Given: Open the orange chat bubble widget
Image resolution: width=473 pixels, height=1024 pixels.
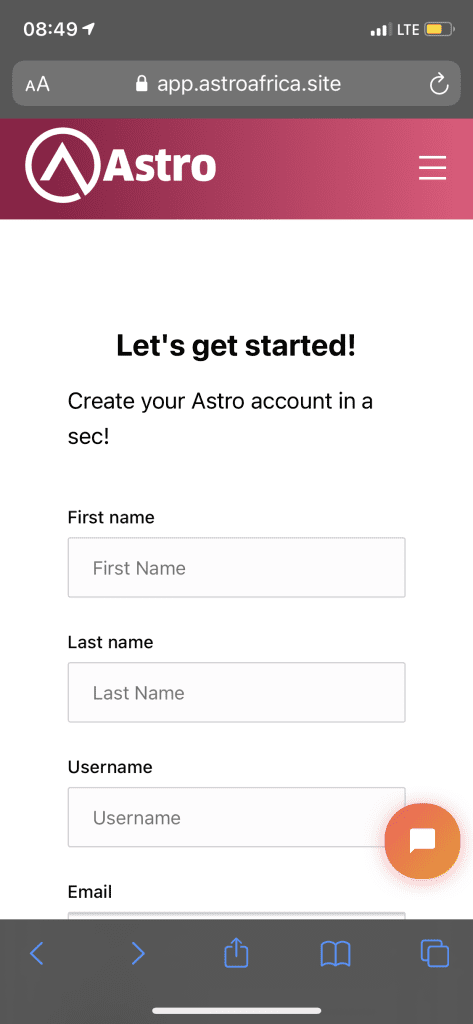Looking at the screenshot, I should [x=422, y=840].
